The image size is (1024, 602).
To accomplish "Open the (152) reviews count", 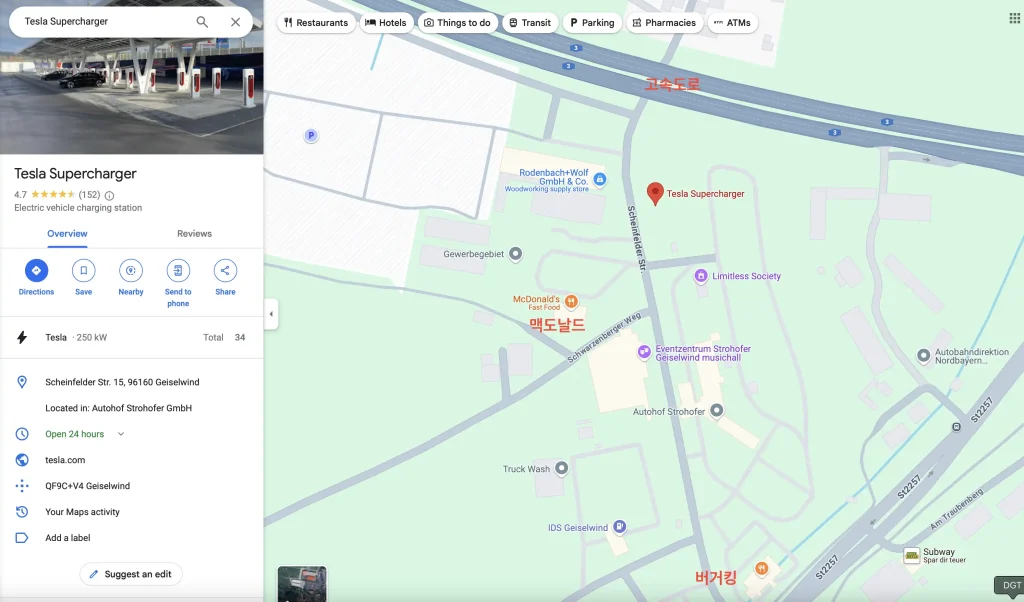I will point(89,195).
